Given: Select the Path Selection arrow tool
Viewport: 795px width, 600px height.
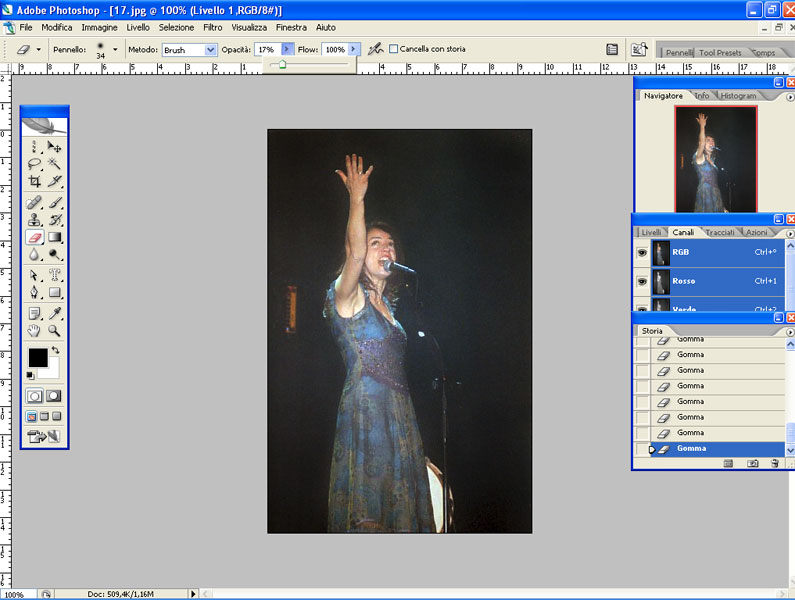Looking at the screenshot, I should [34, 275].
